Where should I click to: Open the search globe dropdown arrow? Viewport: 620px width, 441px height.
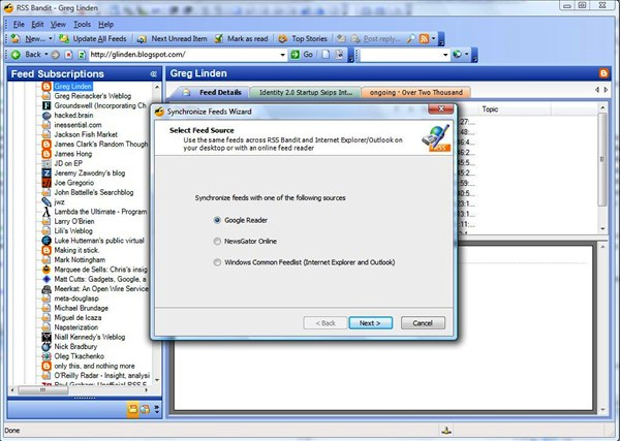pyautogui.click(x=467, y=55)
